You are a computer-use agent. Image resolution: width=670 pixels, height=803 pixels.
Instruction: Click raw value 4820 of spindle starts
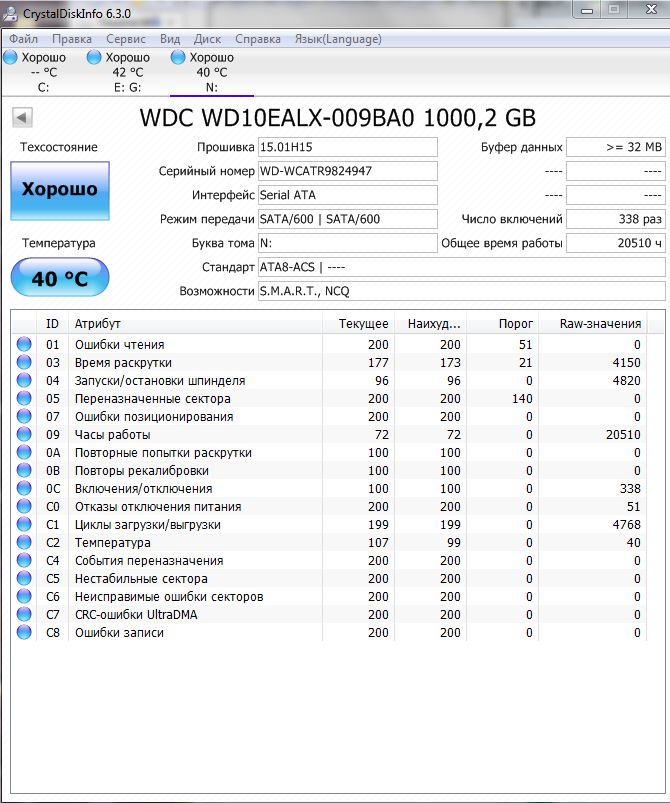click(x=626, y=381)
